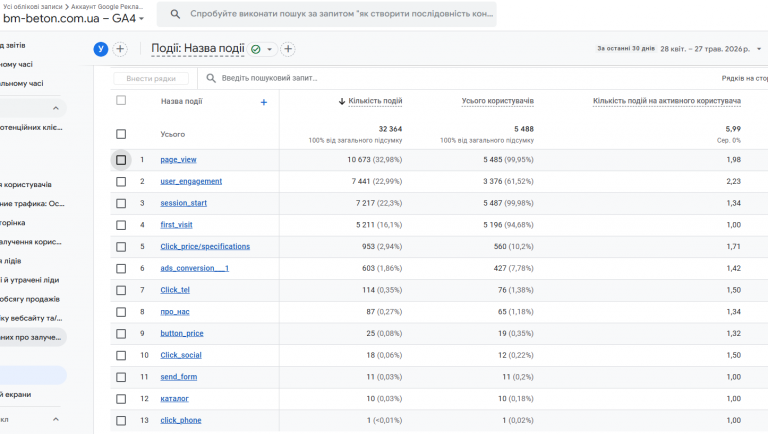Open the date range dropdown arrow
768x434 pixels.
tap(759, 49)
